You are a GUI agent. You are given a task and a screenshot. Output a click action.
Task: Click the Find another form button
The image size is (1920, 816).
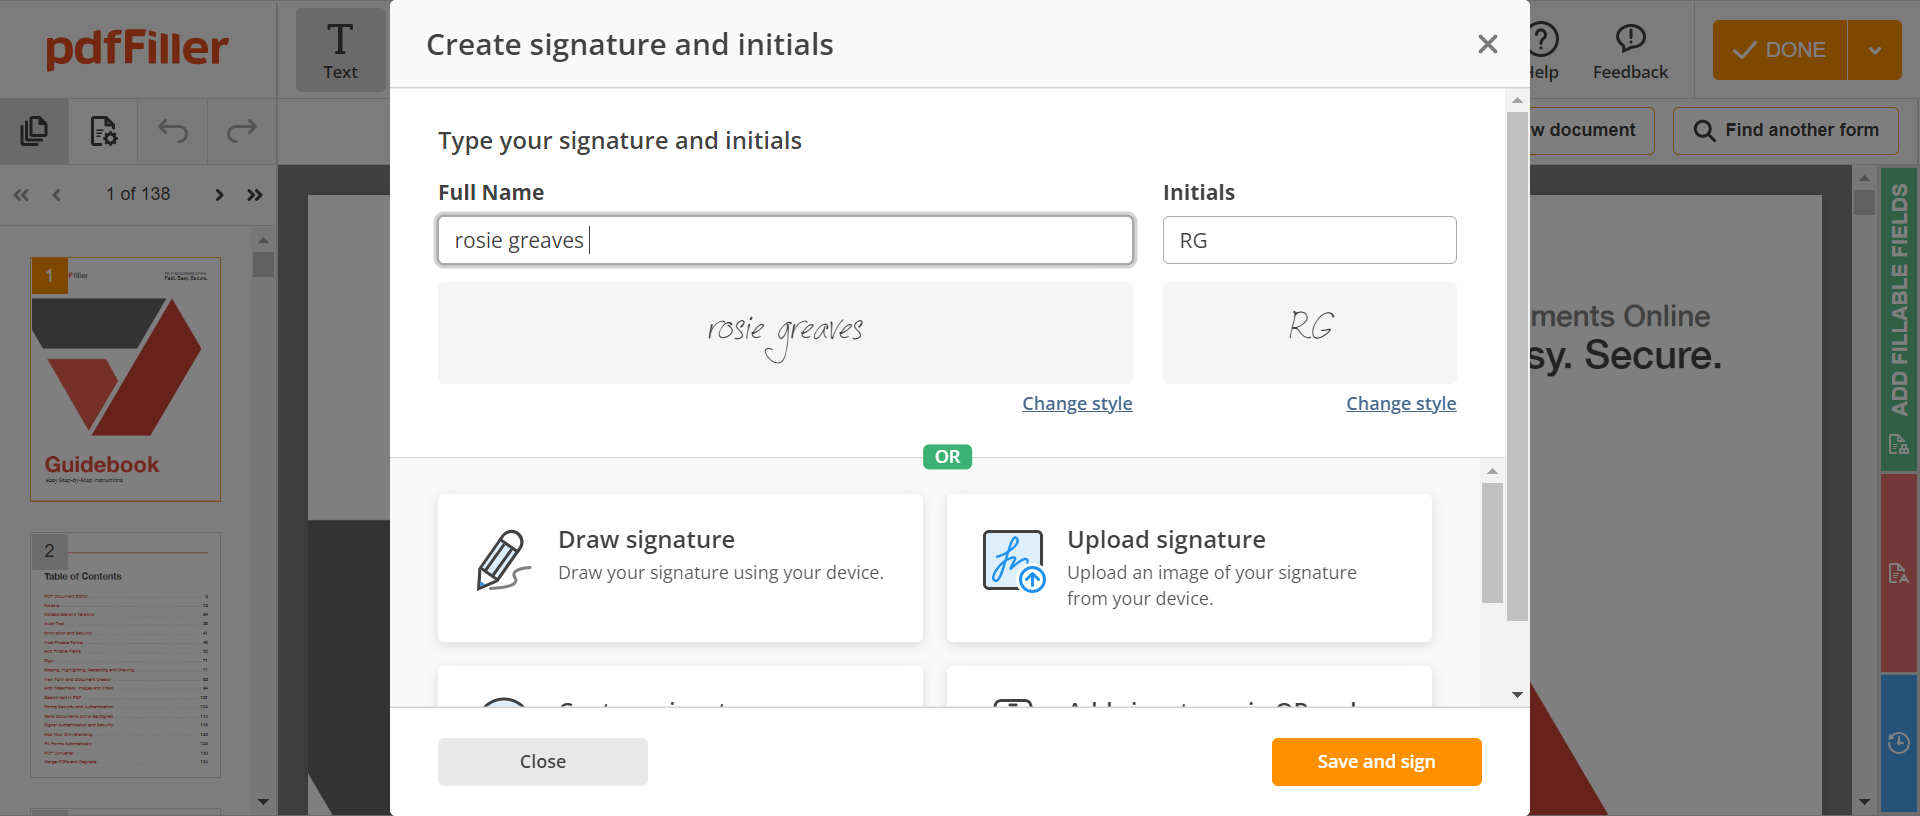pos(1785,131)
